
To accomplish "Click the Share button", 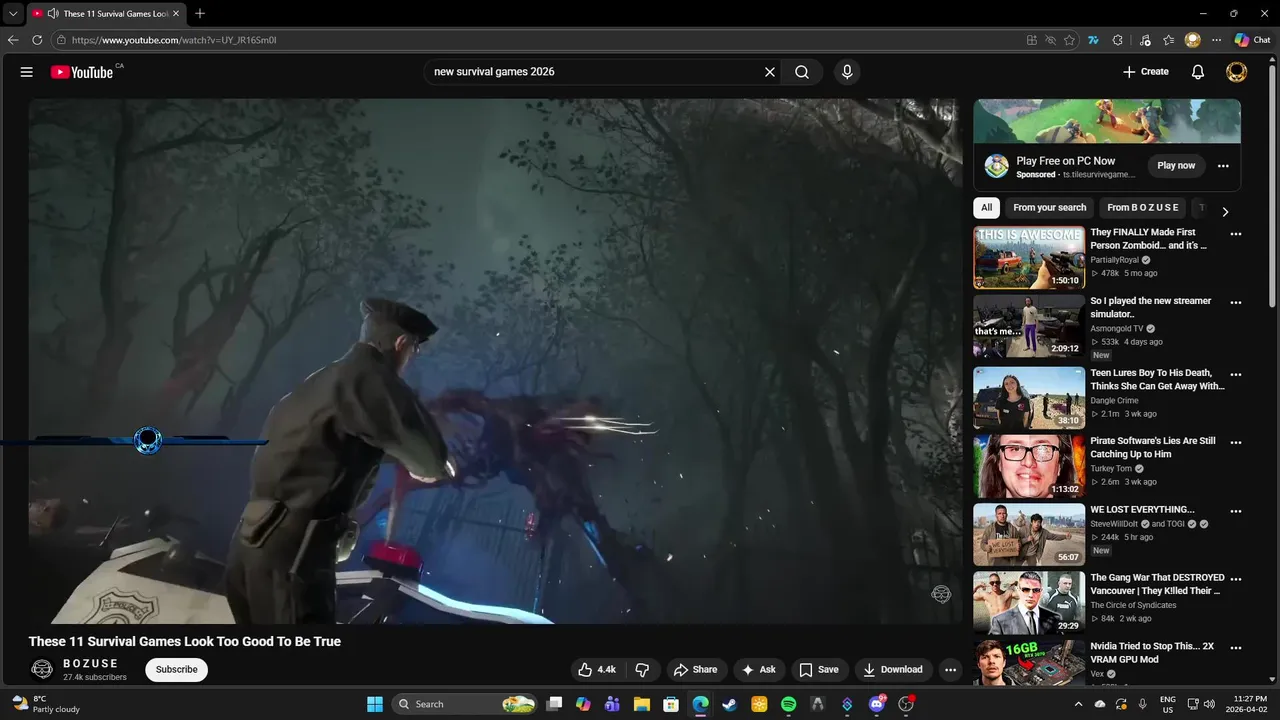I will pos(695,670).
